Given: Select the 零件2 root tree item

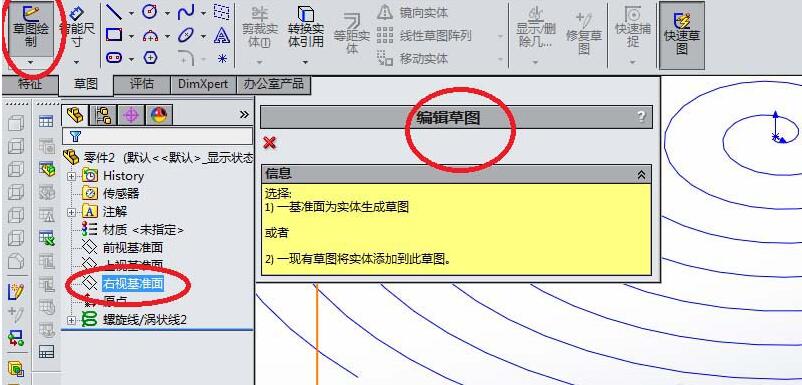Looking at the screenshot, I should (159, 157).
